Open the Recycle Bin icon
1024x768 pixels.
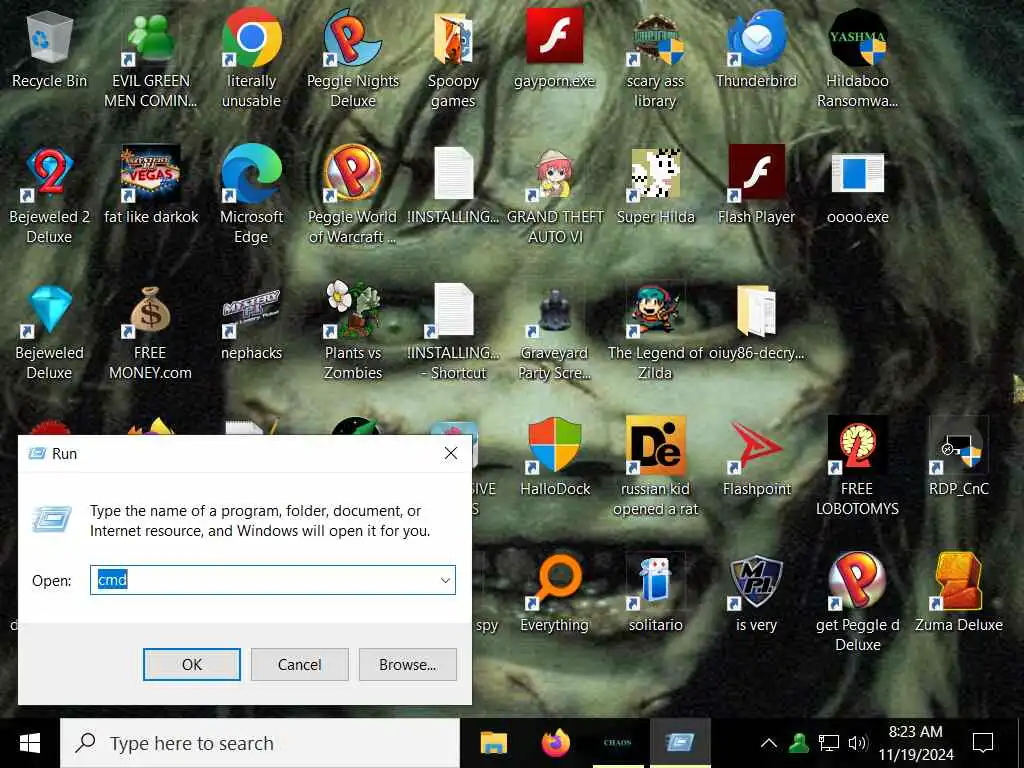(50, 39)
